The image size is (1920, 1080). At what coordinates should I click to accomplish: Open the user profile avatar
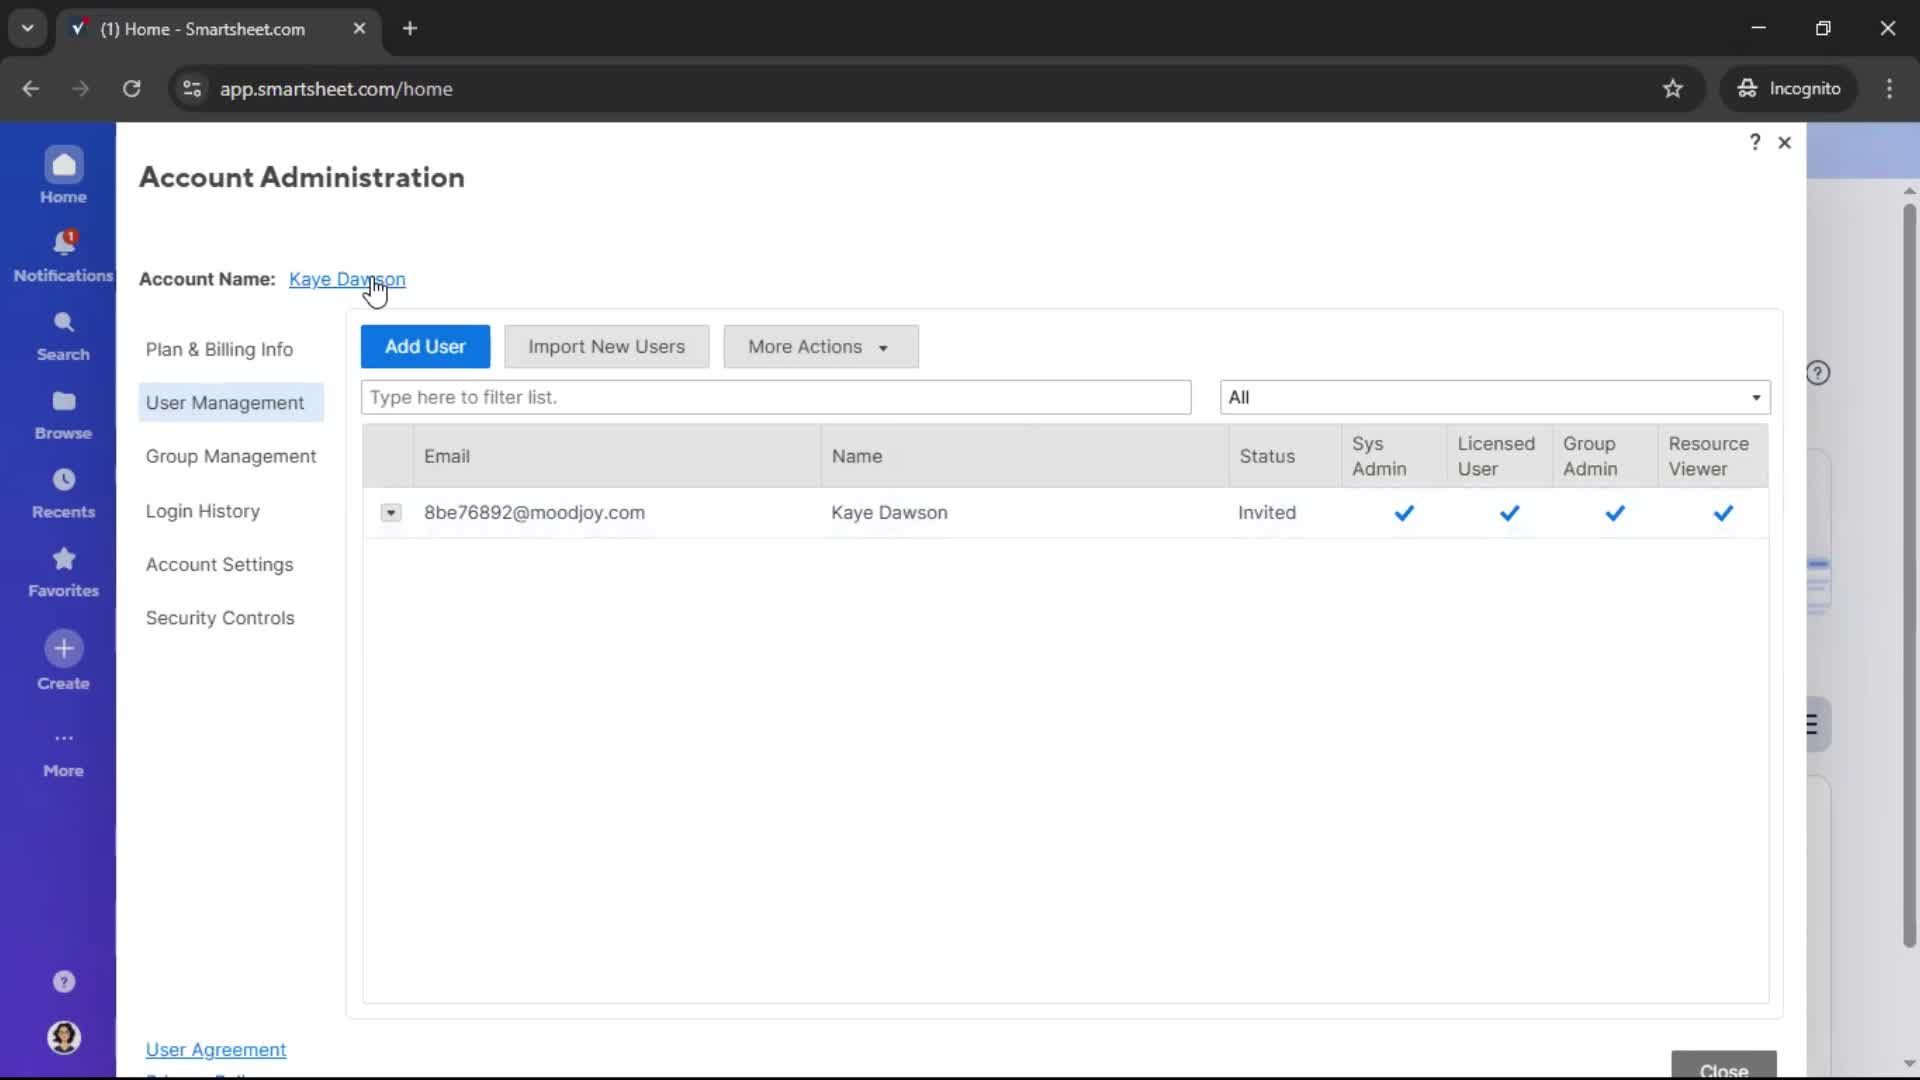click(x=63, y=1037)
